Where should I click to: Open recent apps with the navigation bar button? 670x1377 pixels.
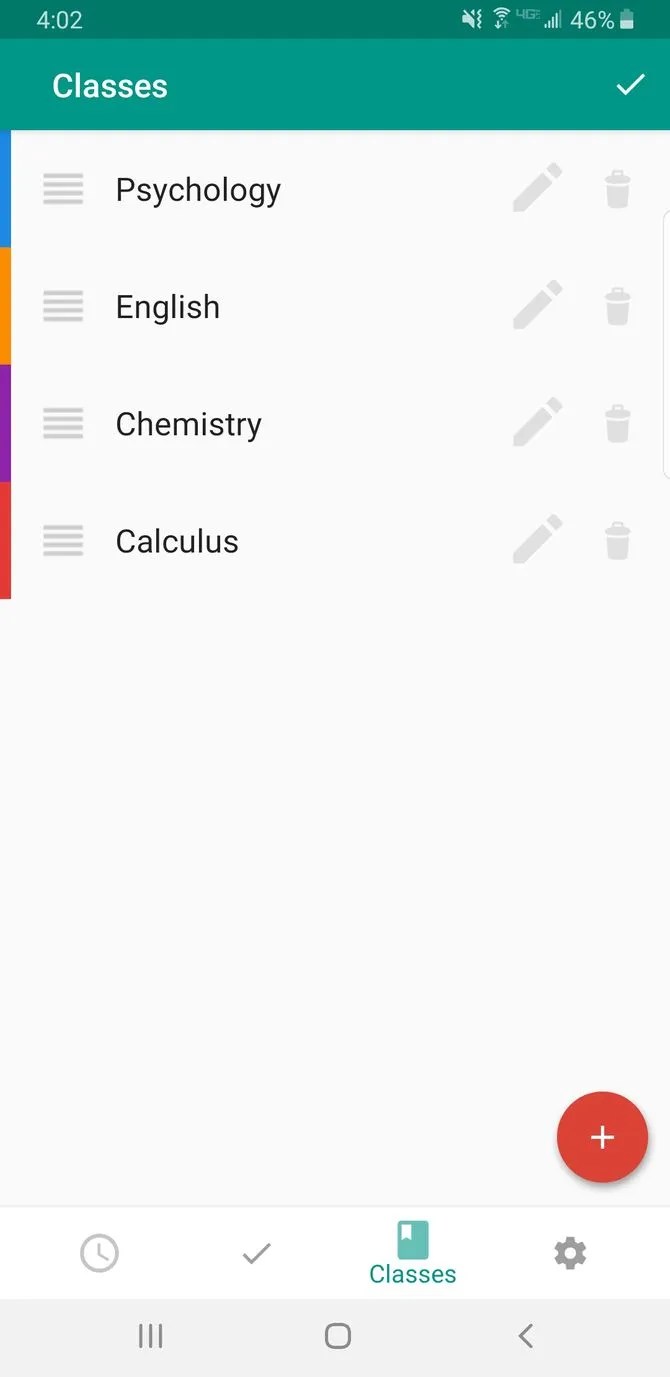(150, 1335)
